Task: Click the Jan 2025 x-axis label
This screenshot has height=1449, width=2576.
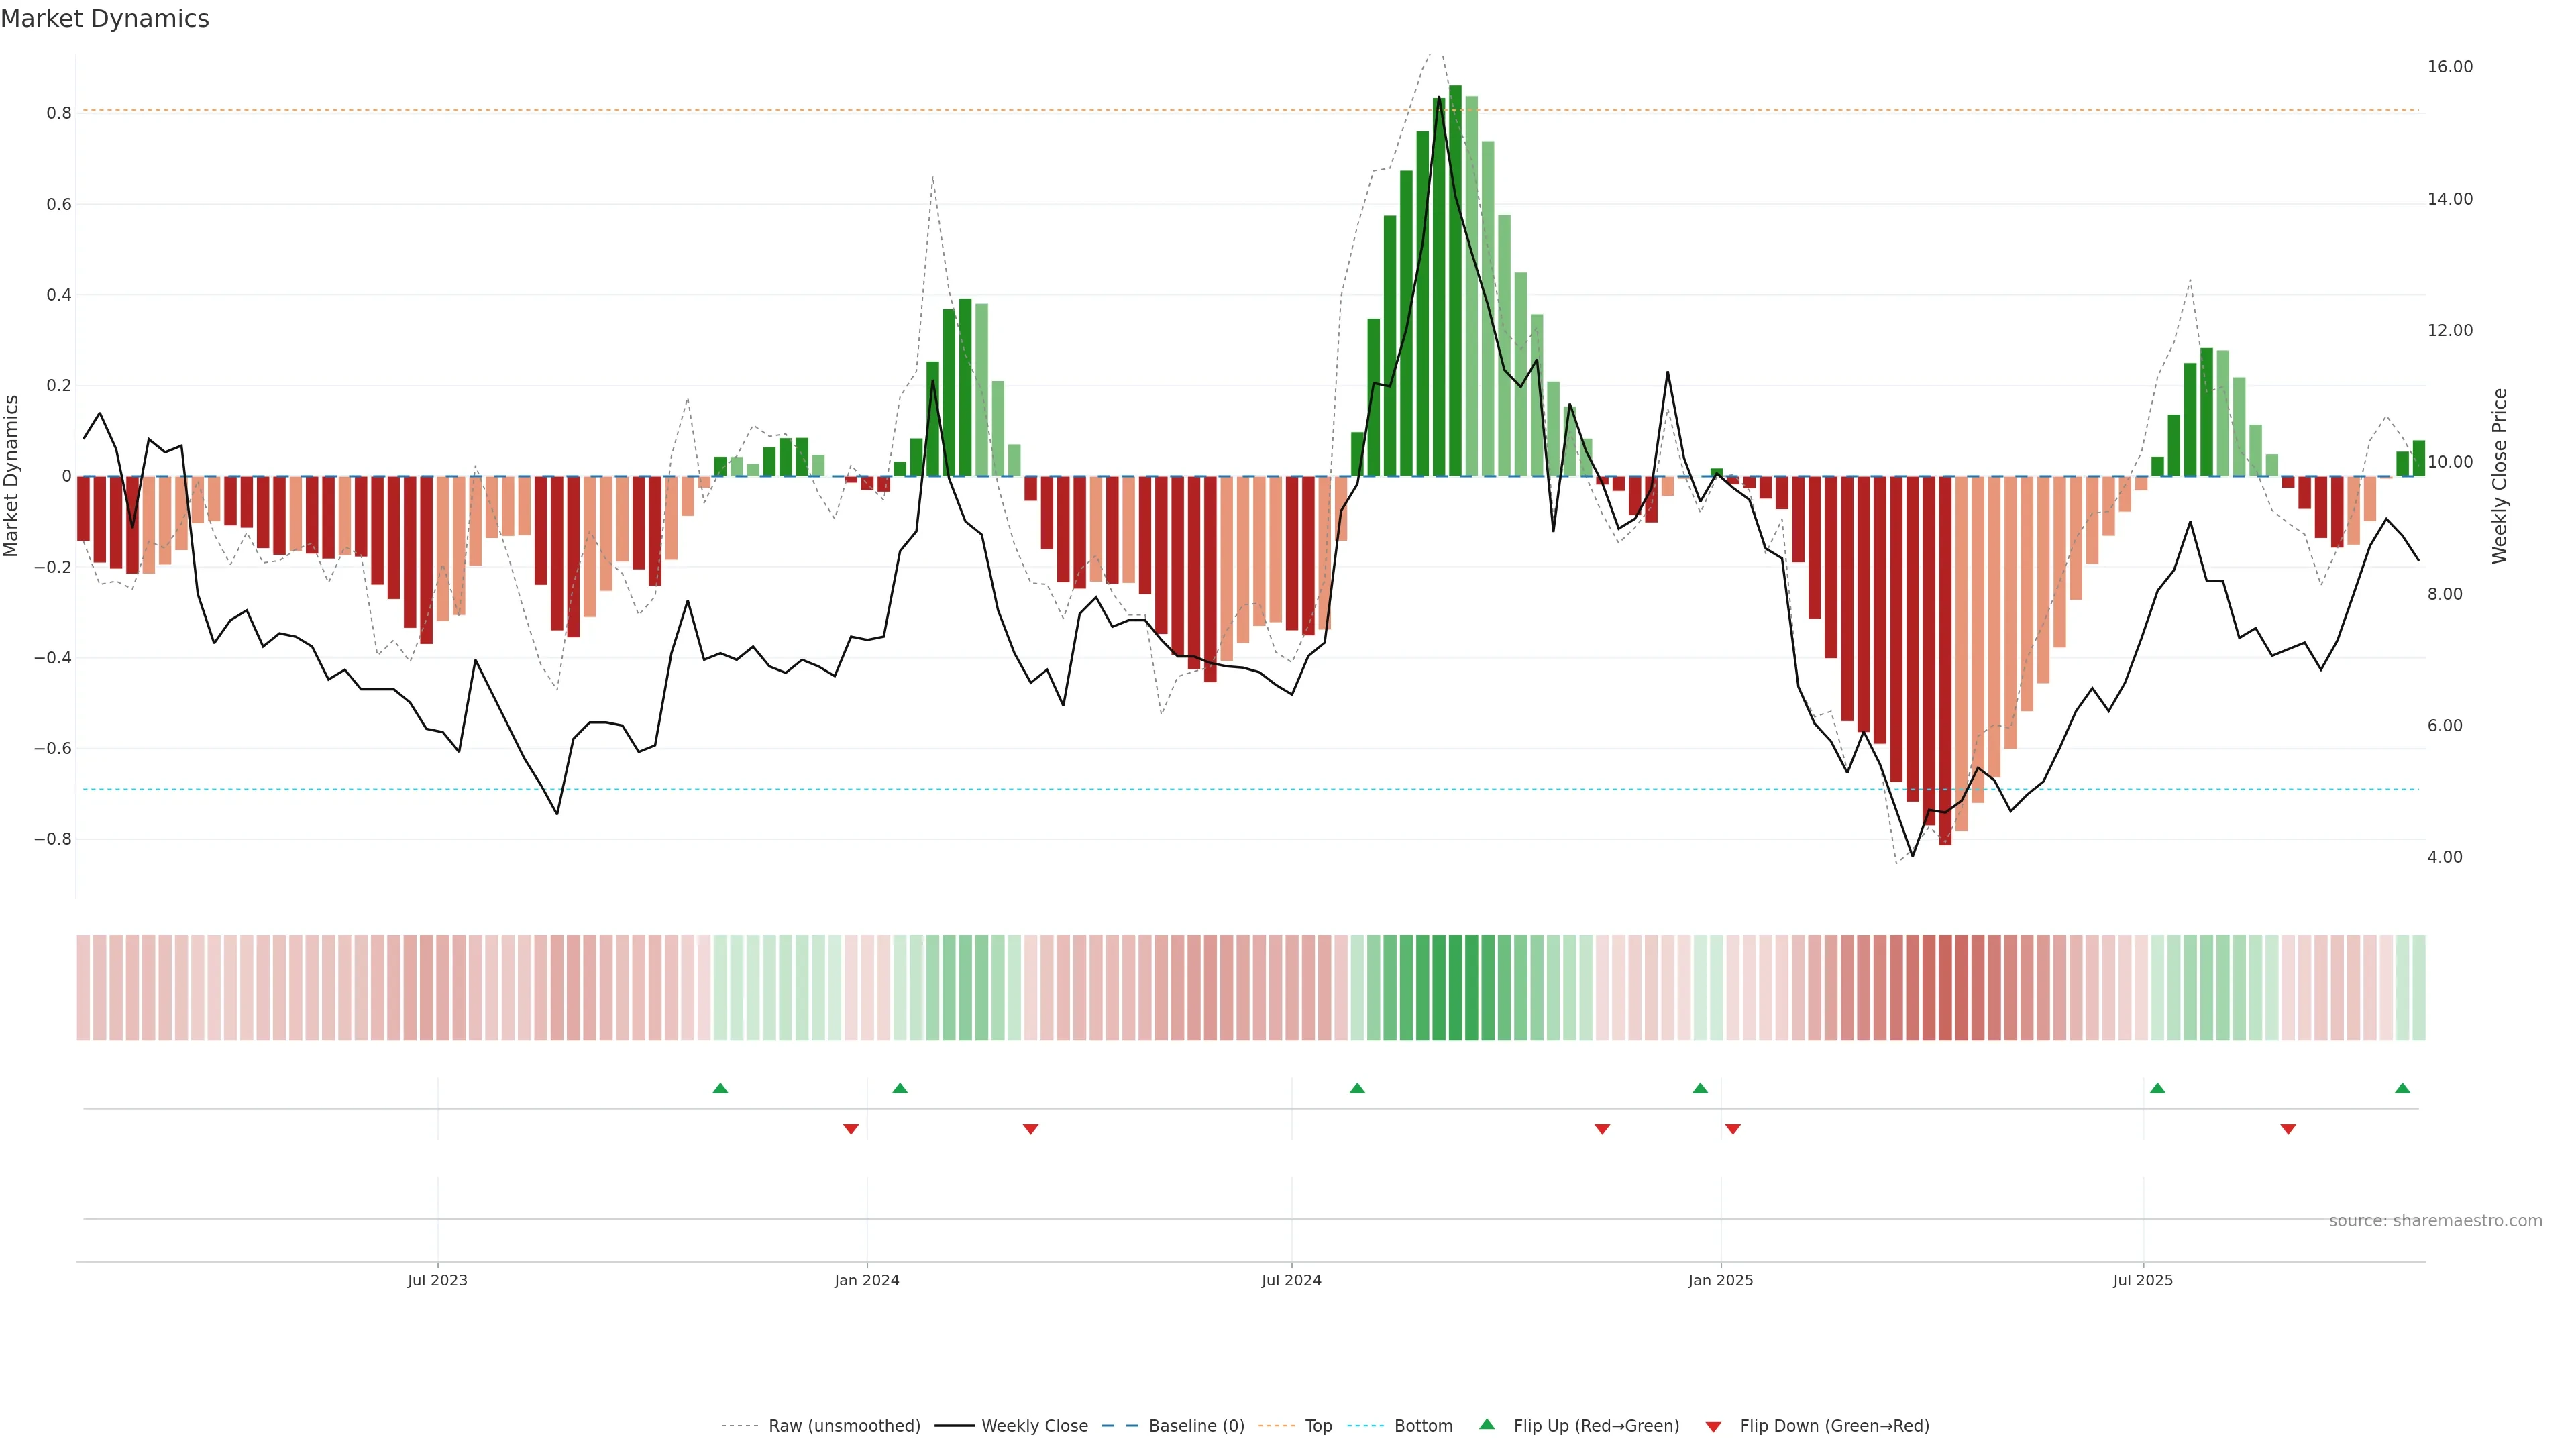Action: click(1720, 1280)
